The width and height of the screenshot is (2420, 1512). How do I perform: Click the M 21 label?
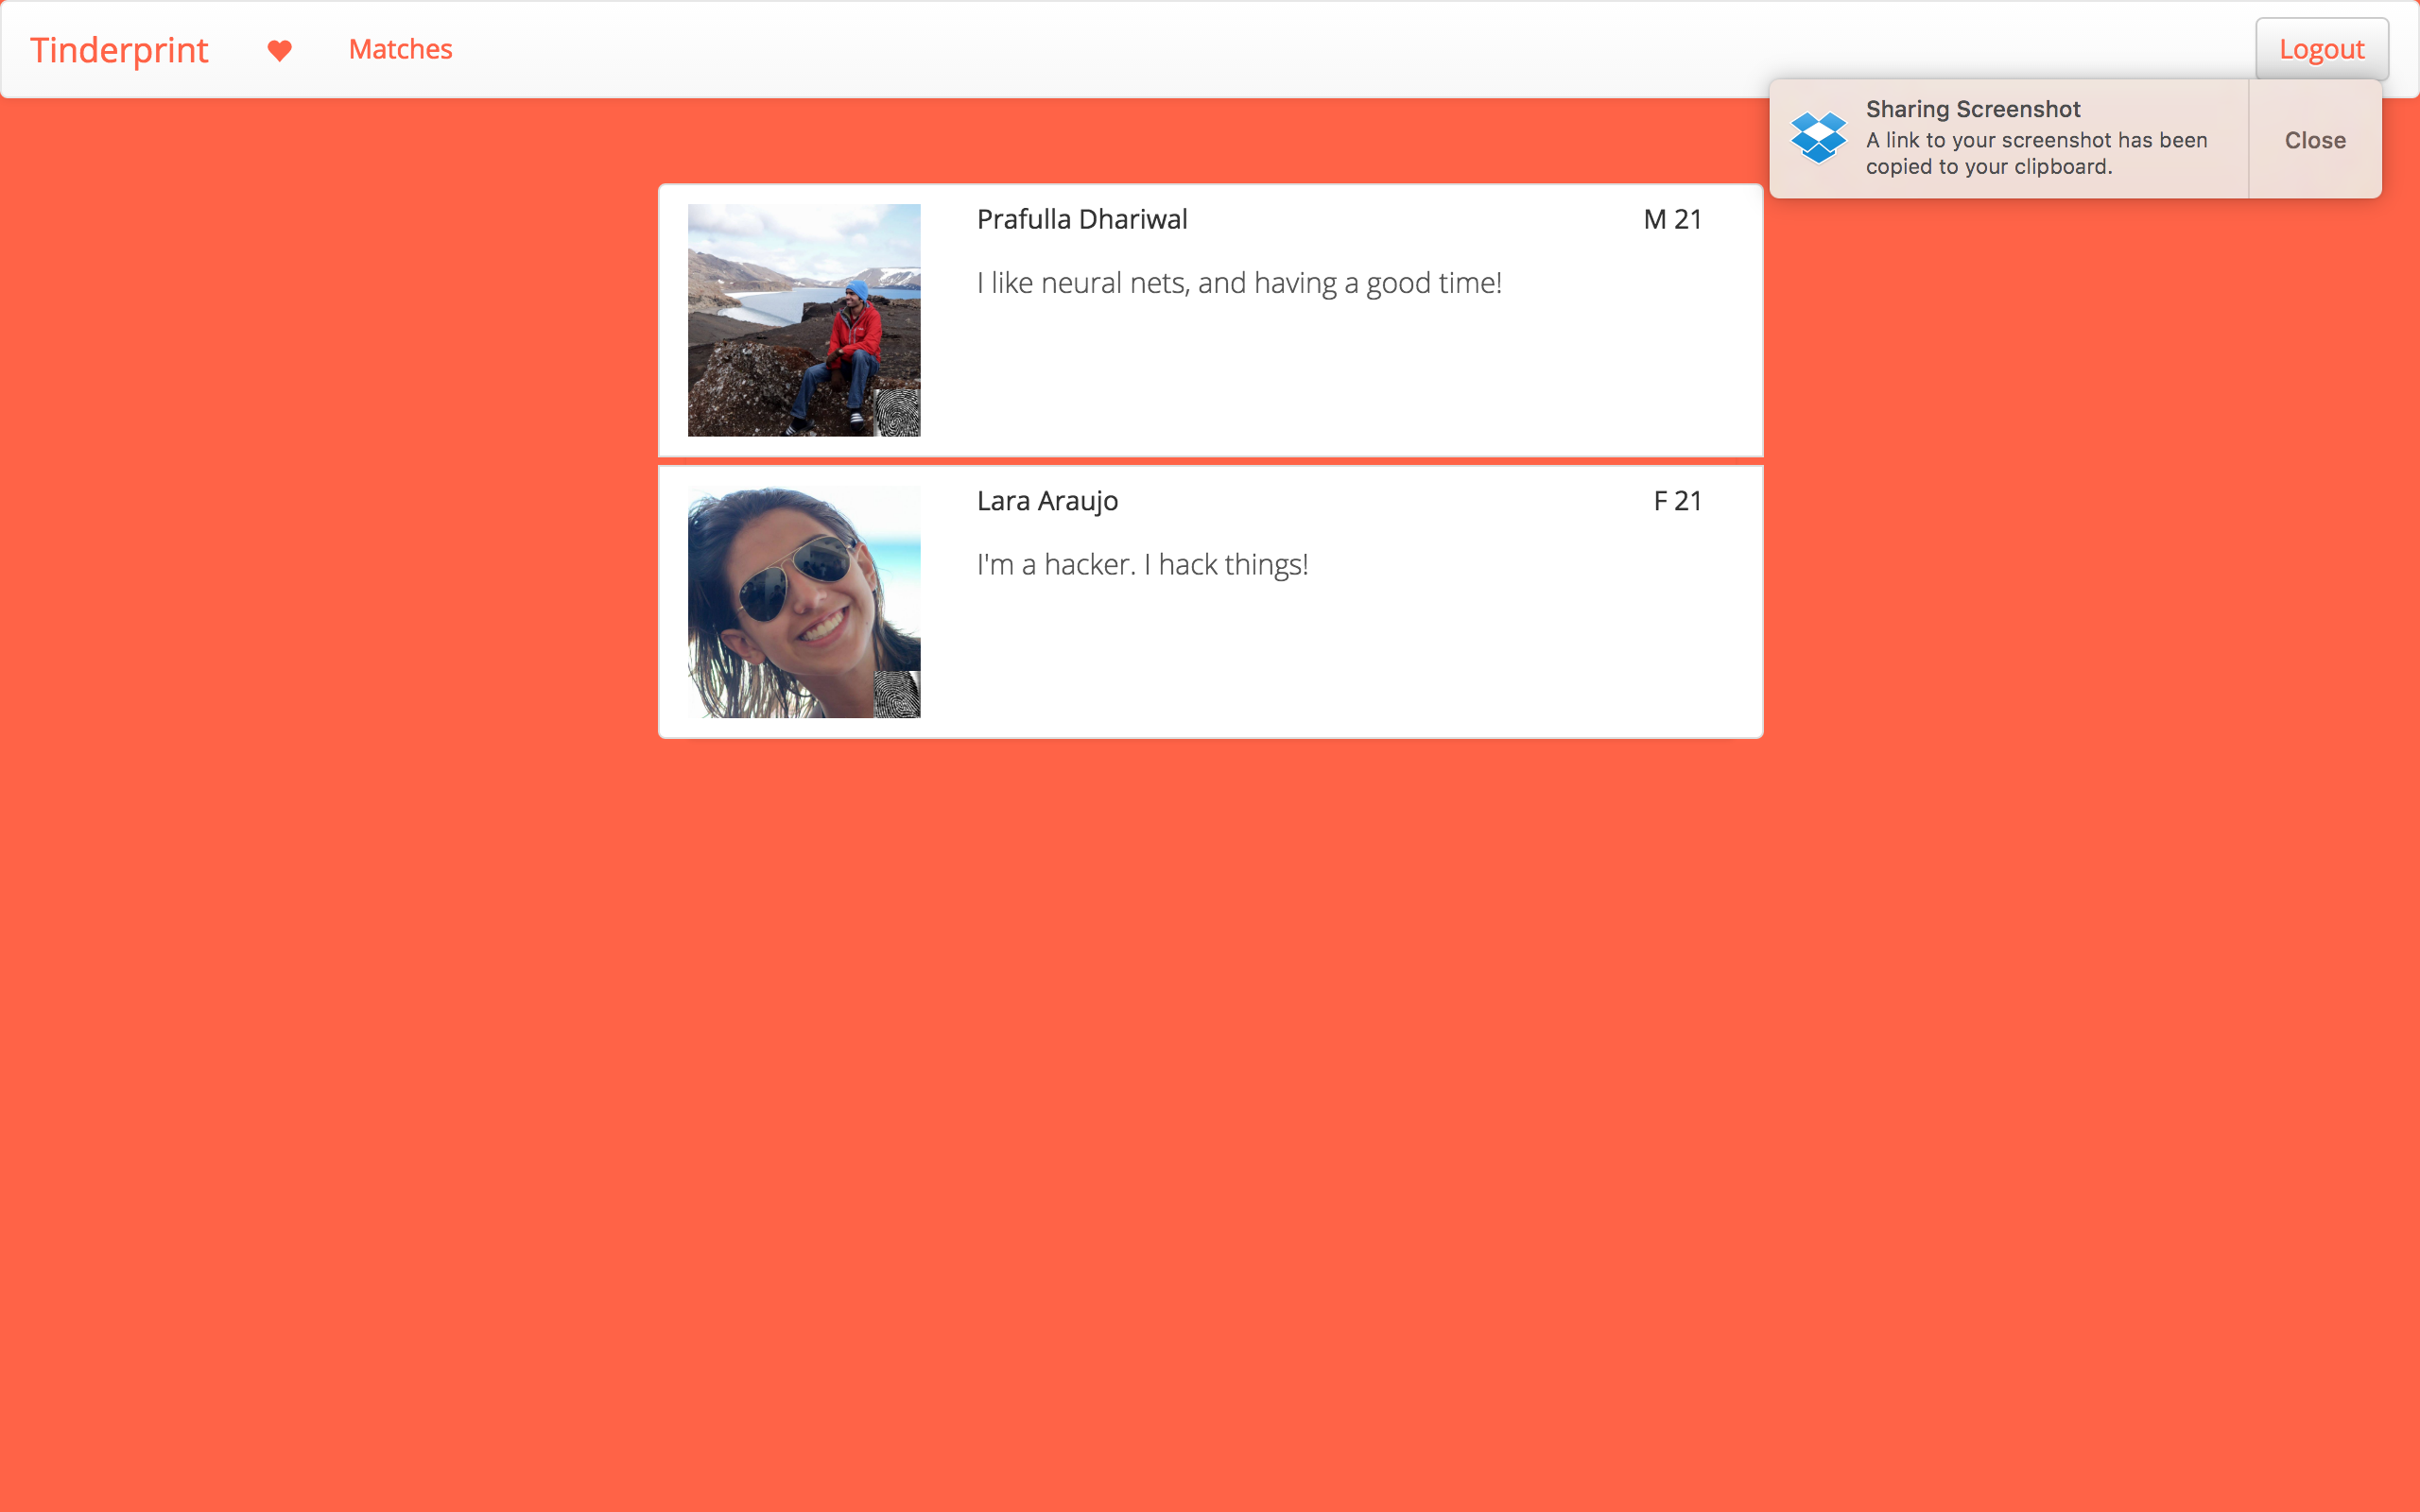point(1672,219)
